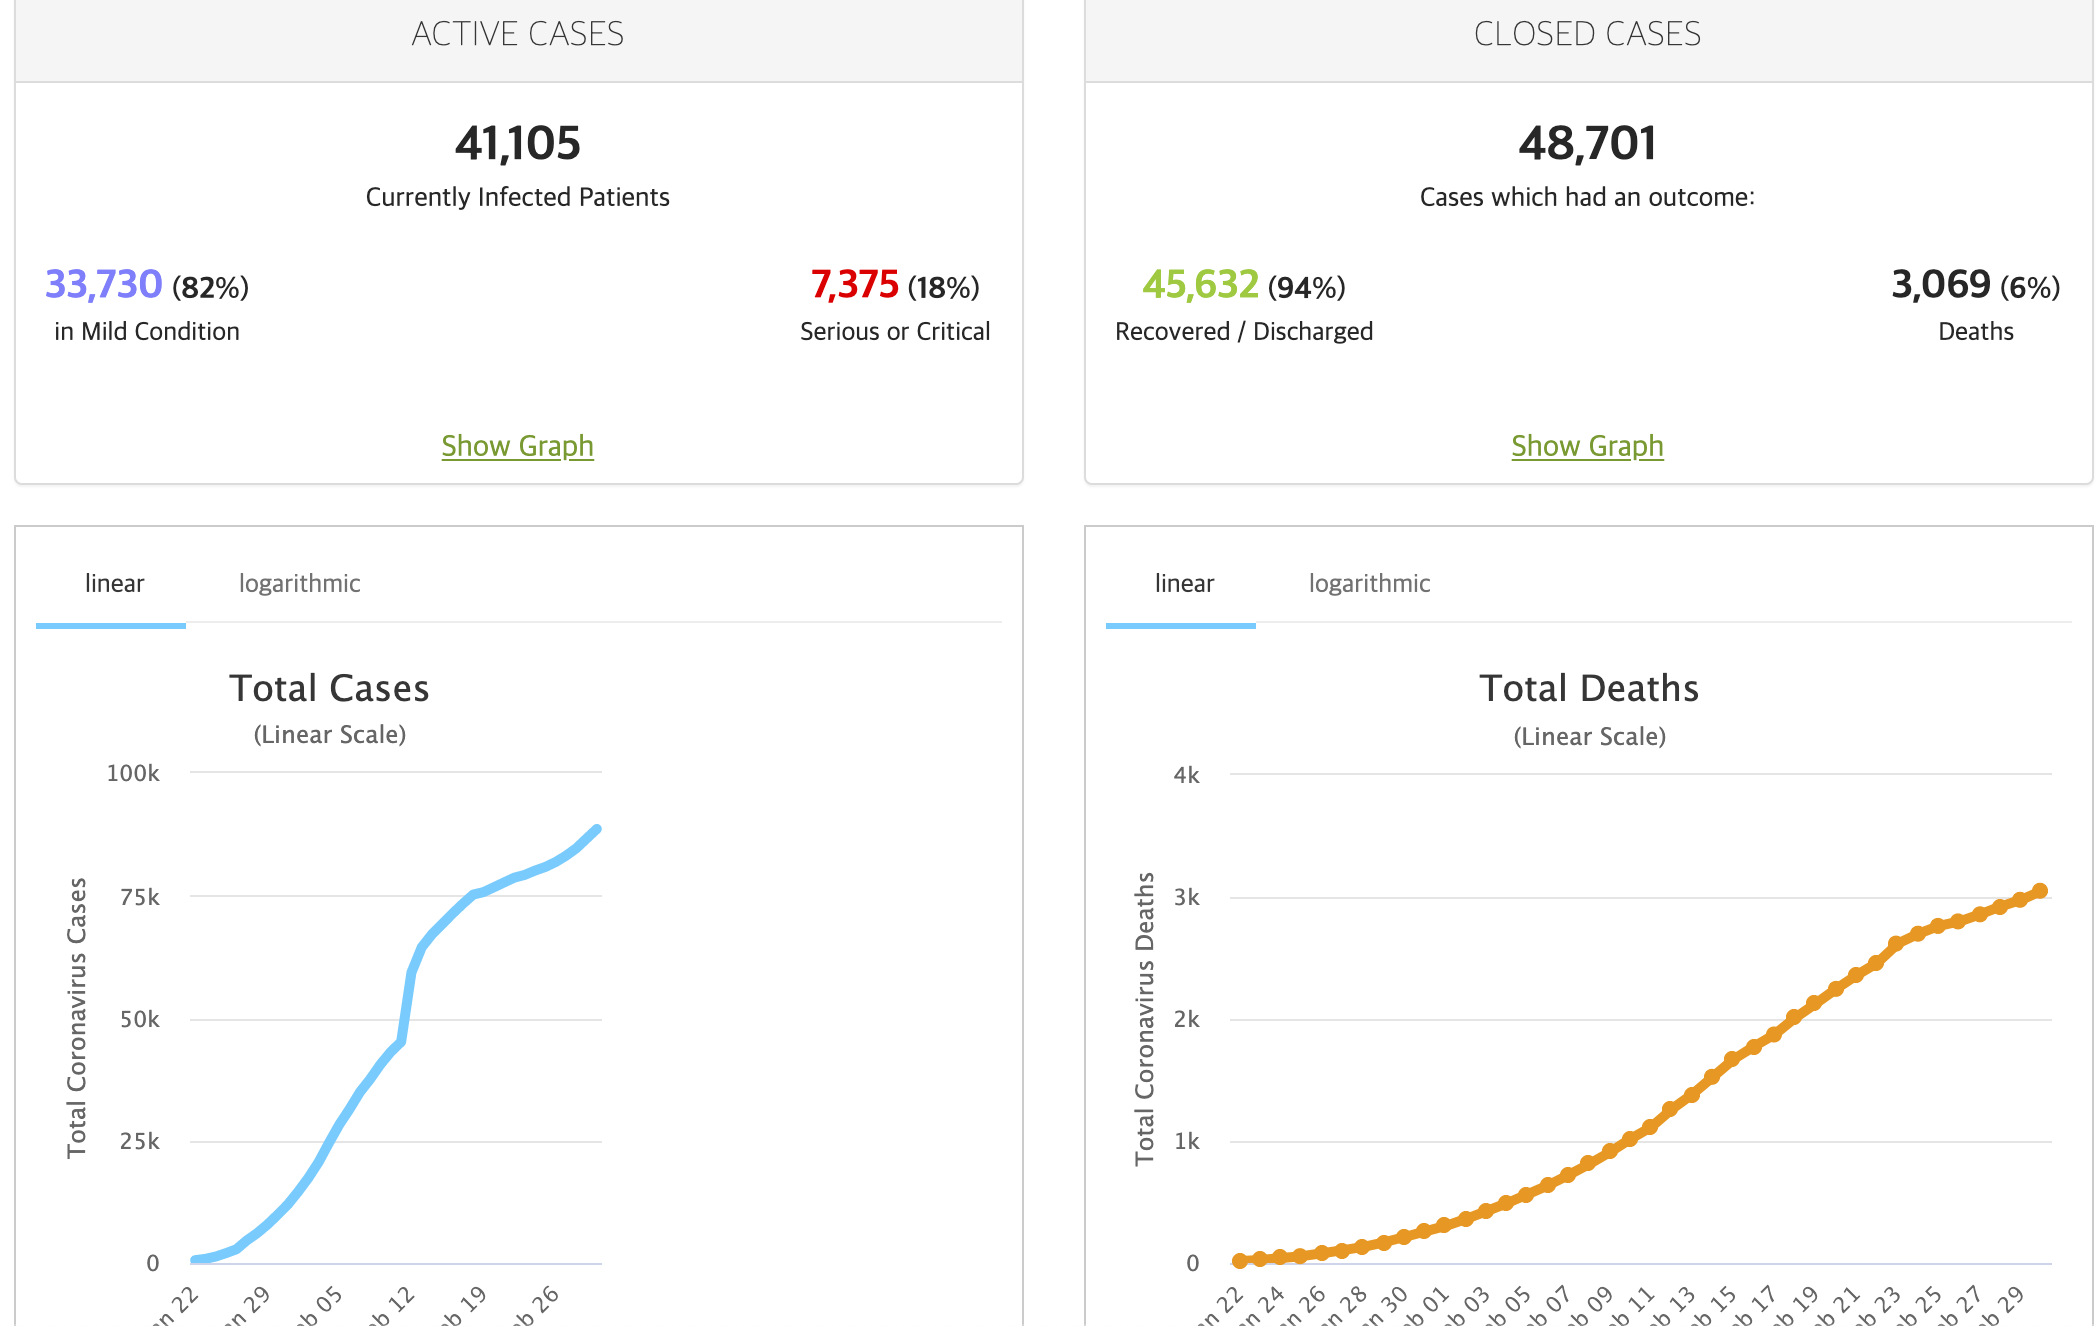2100x1326 pixels.
Task: Click the 7,375 serious or critical number
Action: [x=855, y=285]
